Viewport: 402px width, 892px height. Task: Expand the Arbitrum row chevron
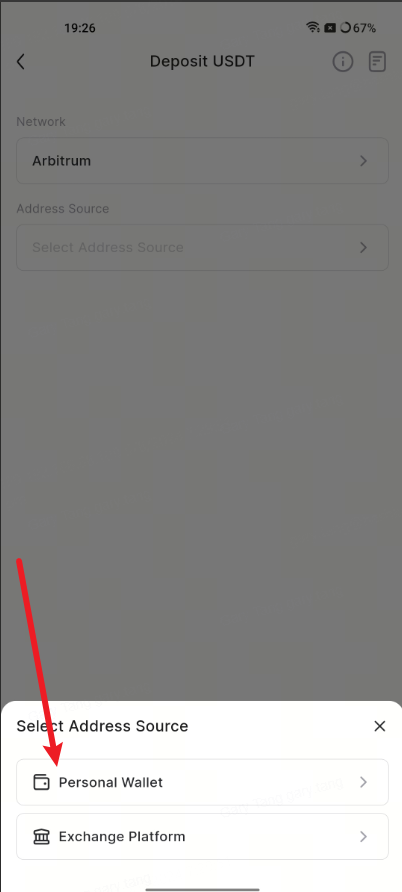[364, 161]
